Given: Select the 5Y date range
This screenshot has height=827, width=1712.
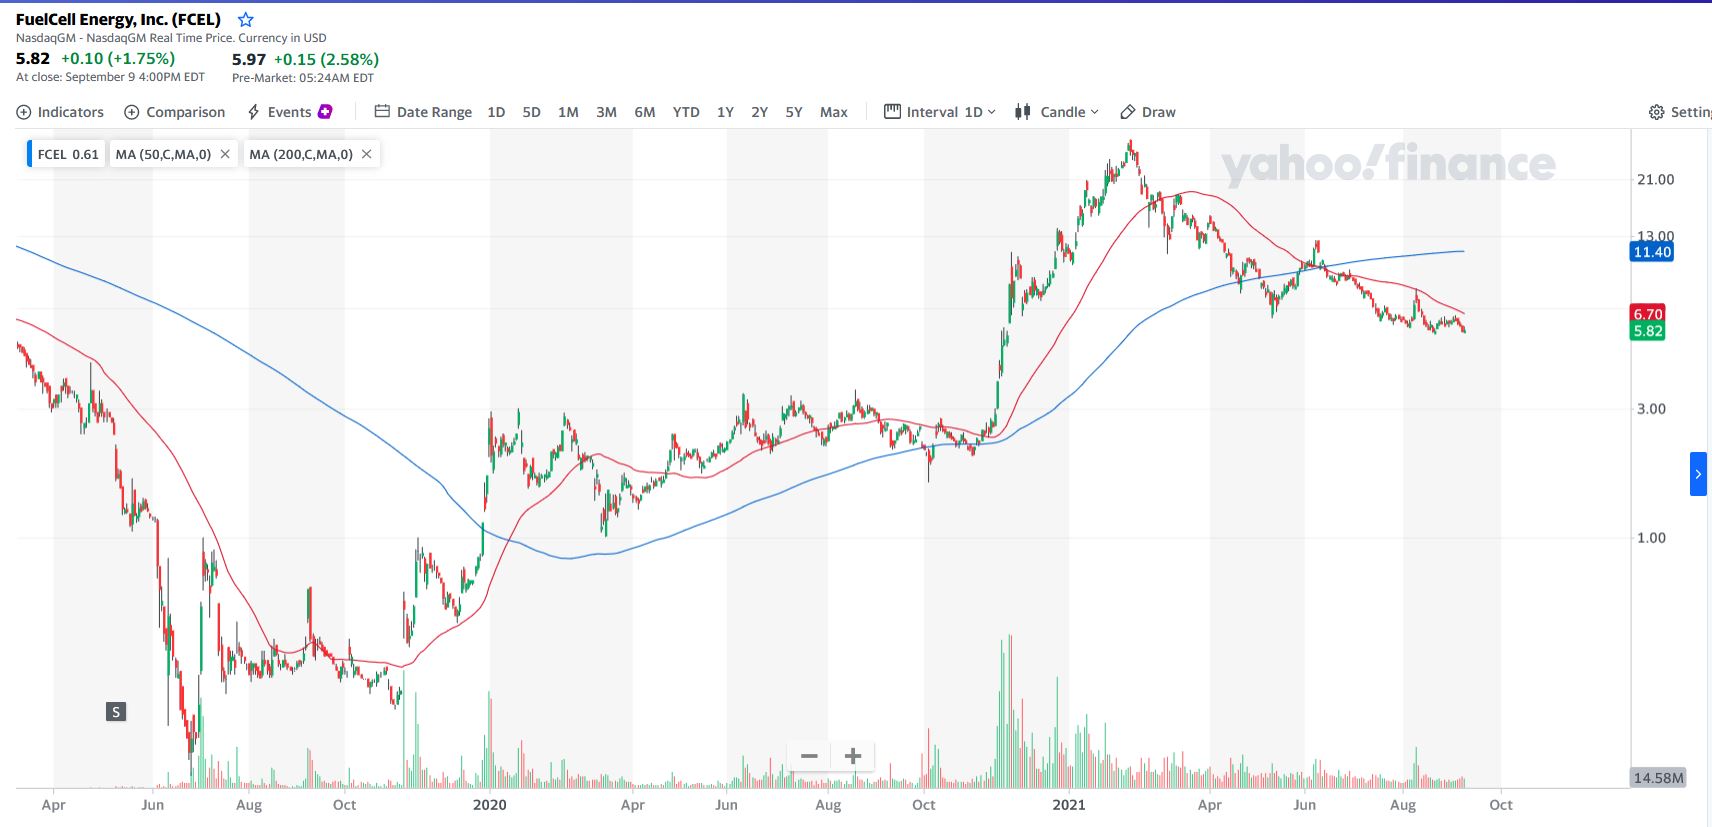Looking at the screenshot, I should 794,112.
